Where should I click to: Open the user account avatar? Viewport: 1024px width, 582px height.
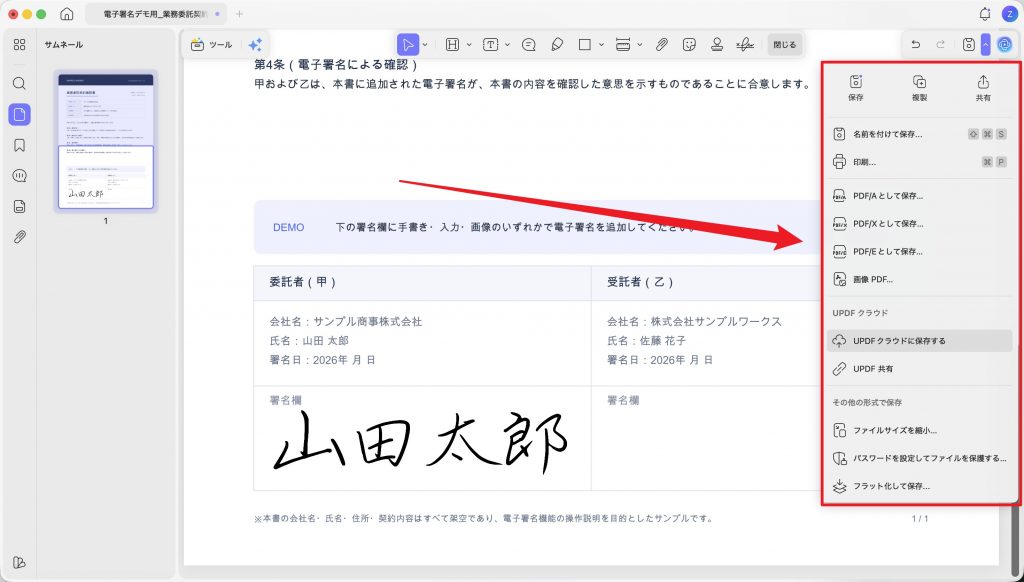click(x=1010, y=14)
